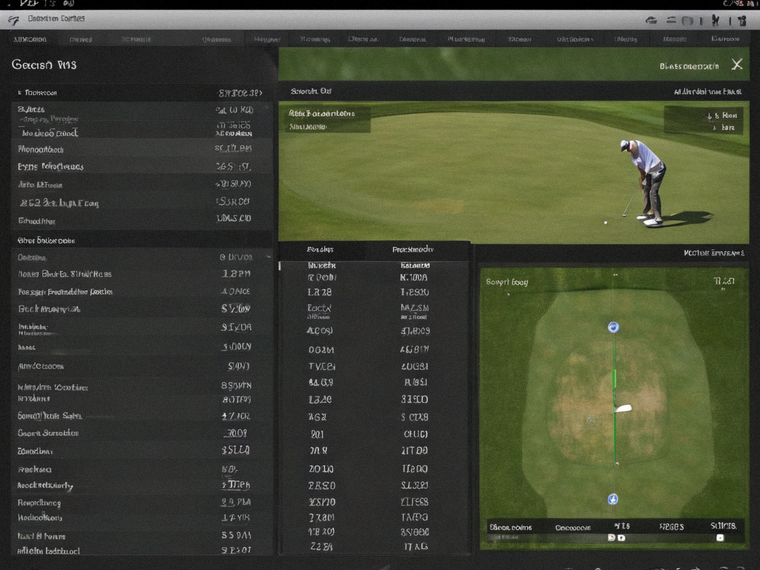Screen dimensions: 760x570
Task: Switch to the right tab above the numbers table
Action: [413, 250]
